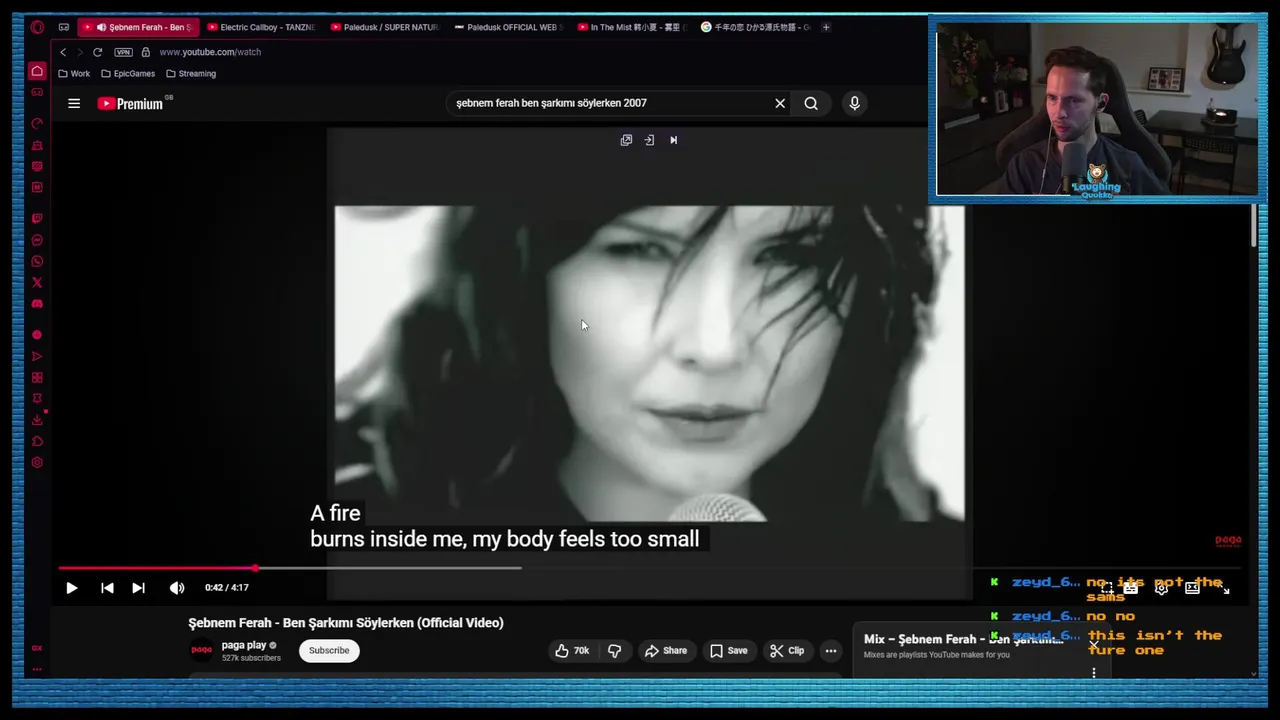The image size is (1280, 720).
Task: Click the paga play channel avatar
Action: click(x=202, y=650)
